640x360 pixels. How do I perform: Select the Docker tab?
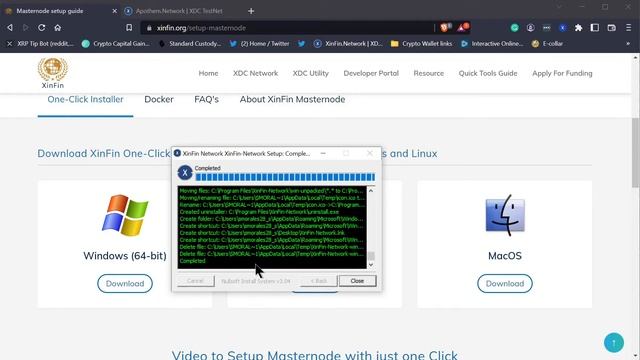coord(159,100)
